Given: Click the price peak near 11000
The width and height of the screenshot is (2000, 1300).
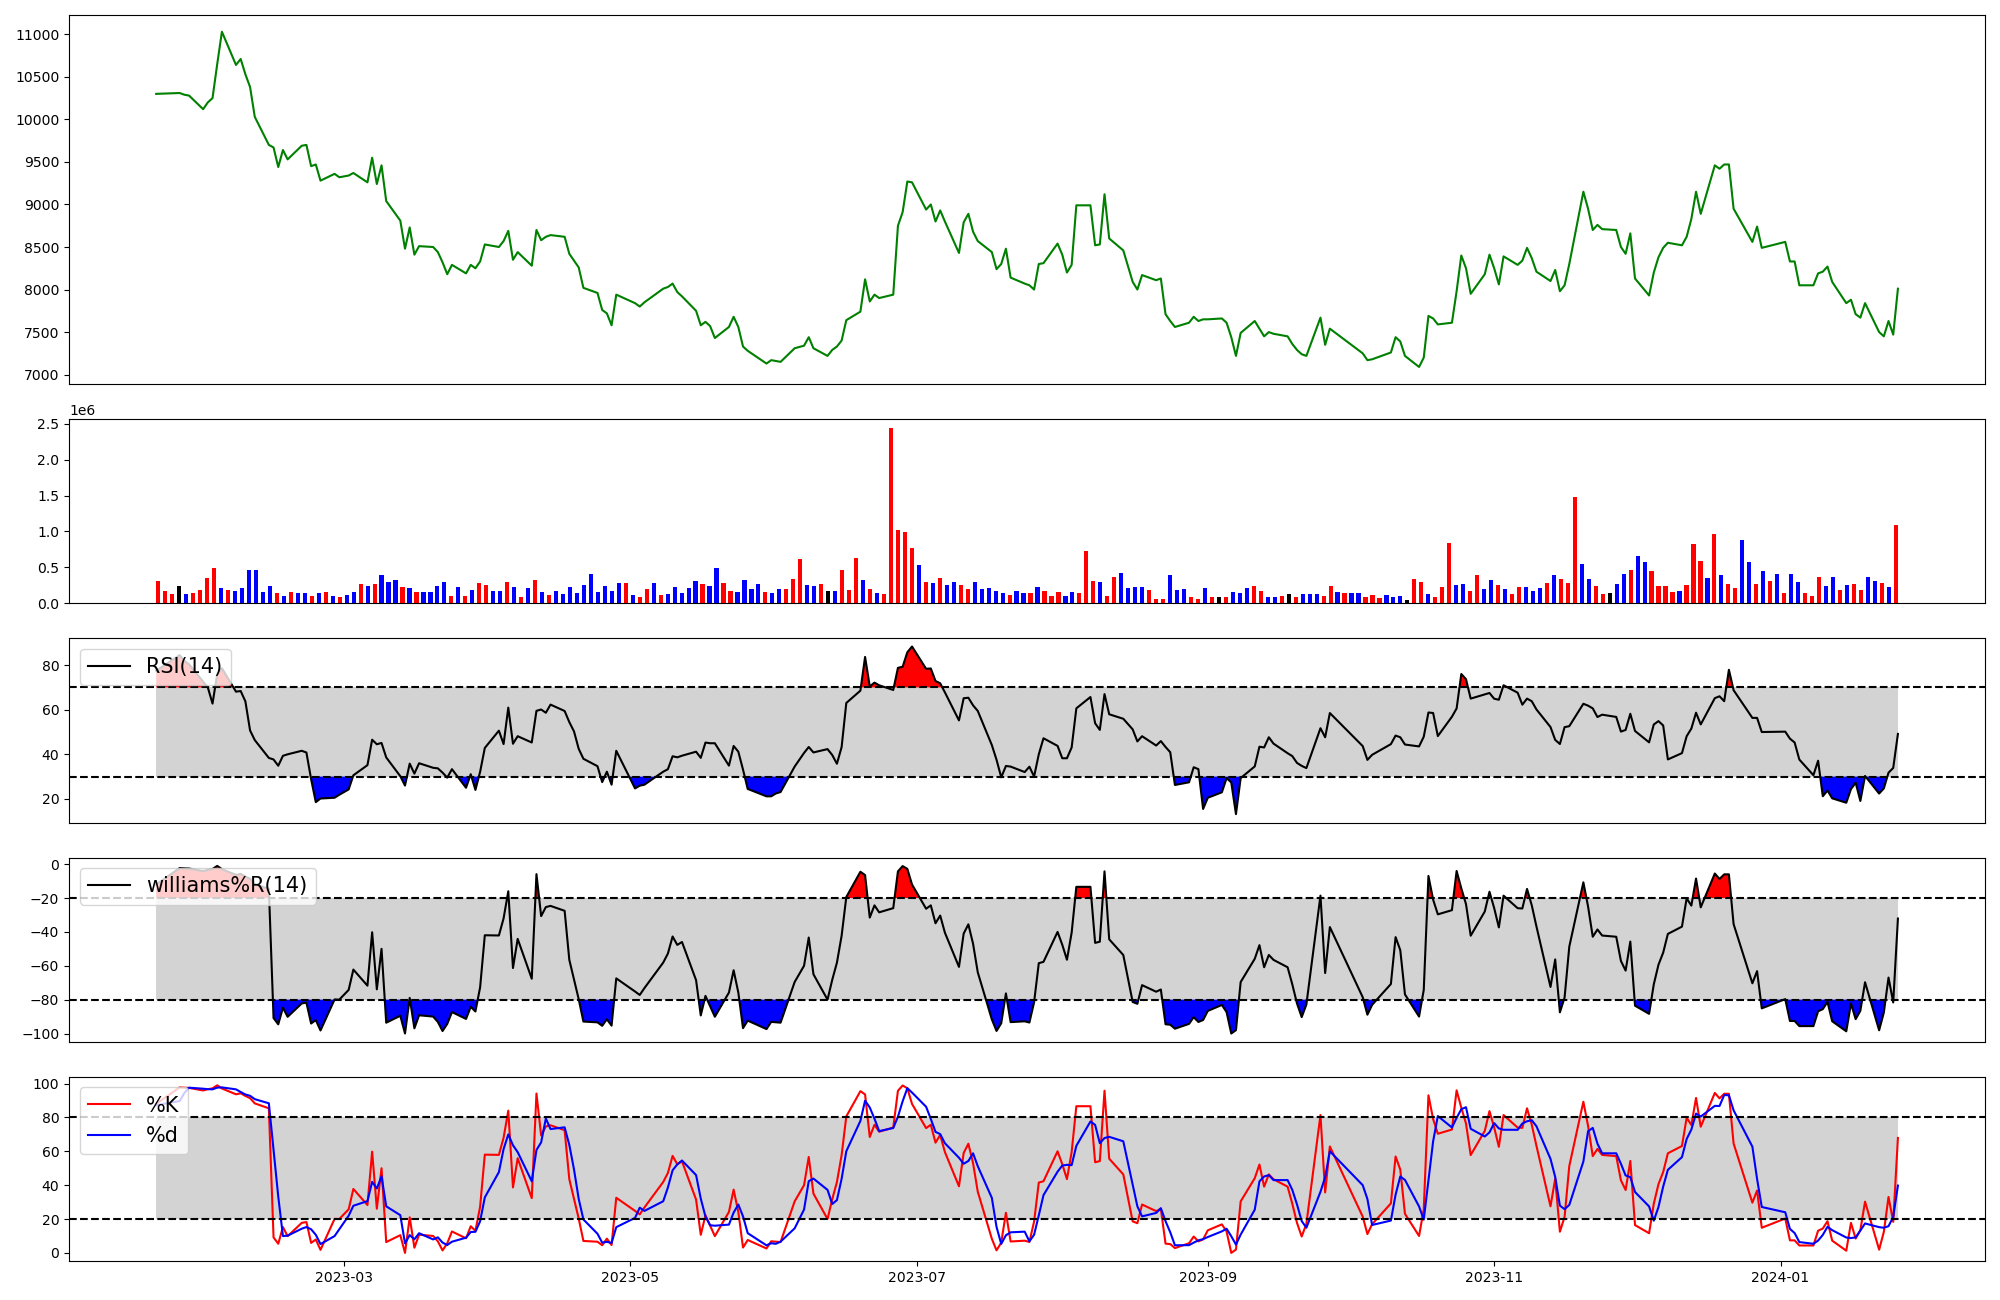Looking at the screenshot, I should [222, 32].
